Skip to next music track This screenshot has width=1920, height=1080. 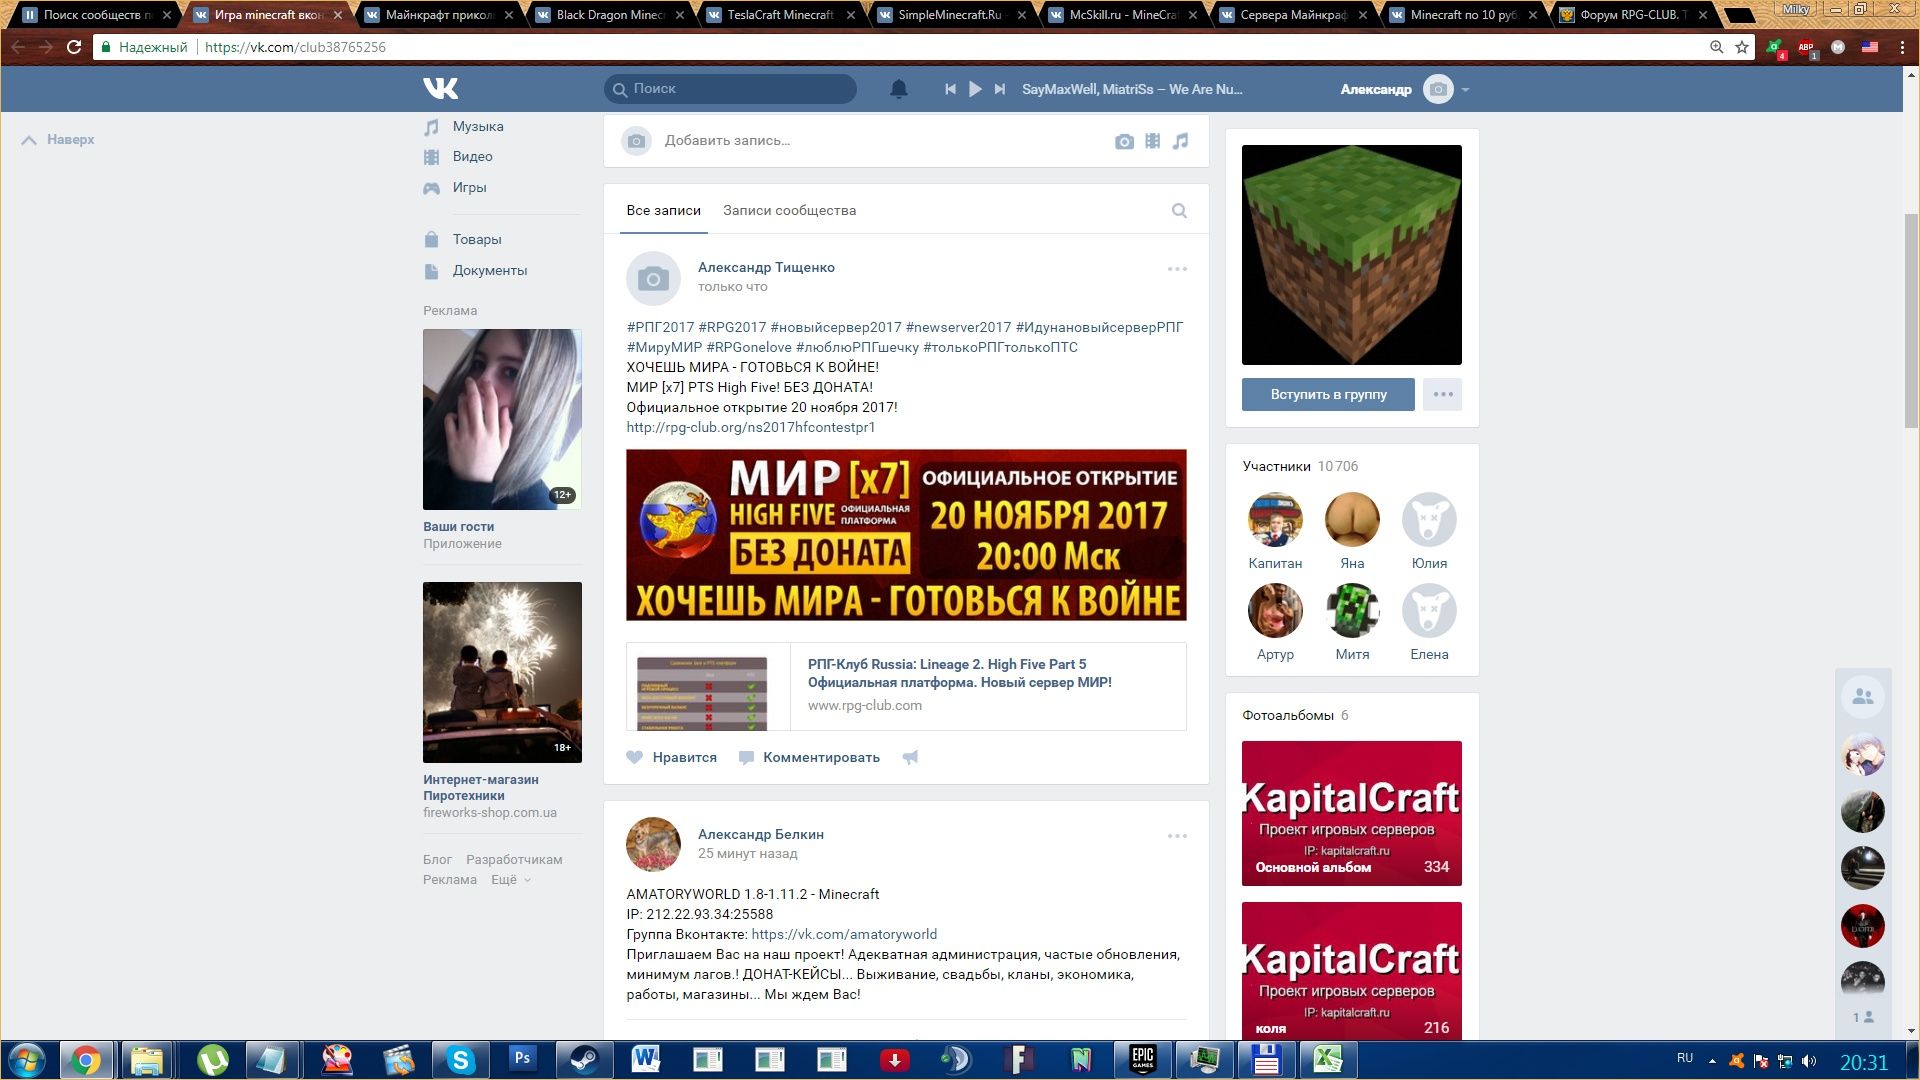[x=999, y=89]
